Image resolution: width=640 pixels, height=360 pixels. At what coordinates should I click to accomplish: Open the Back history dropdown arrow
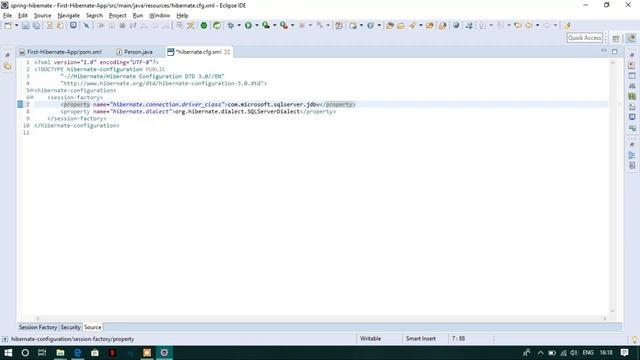tap(537, 25)
